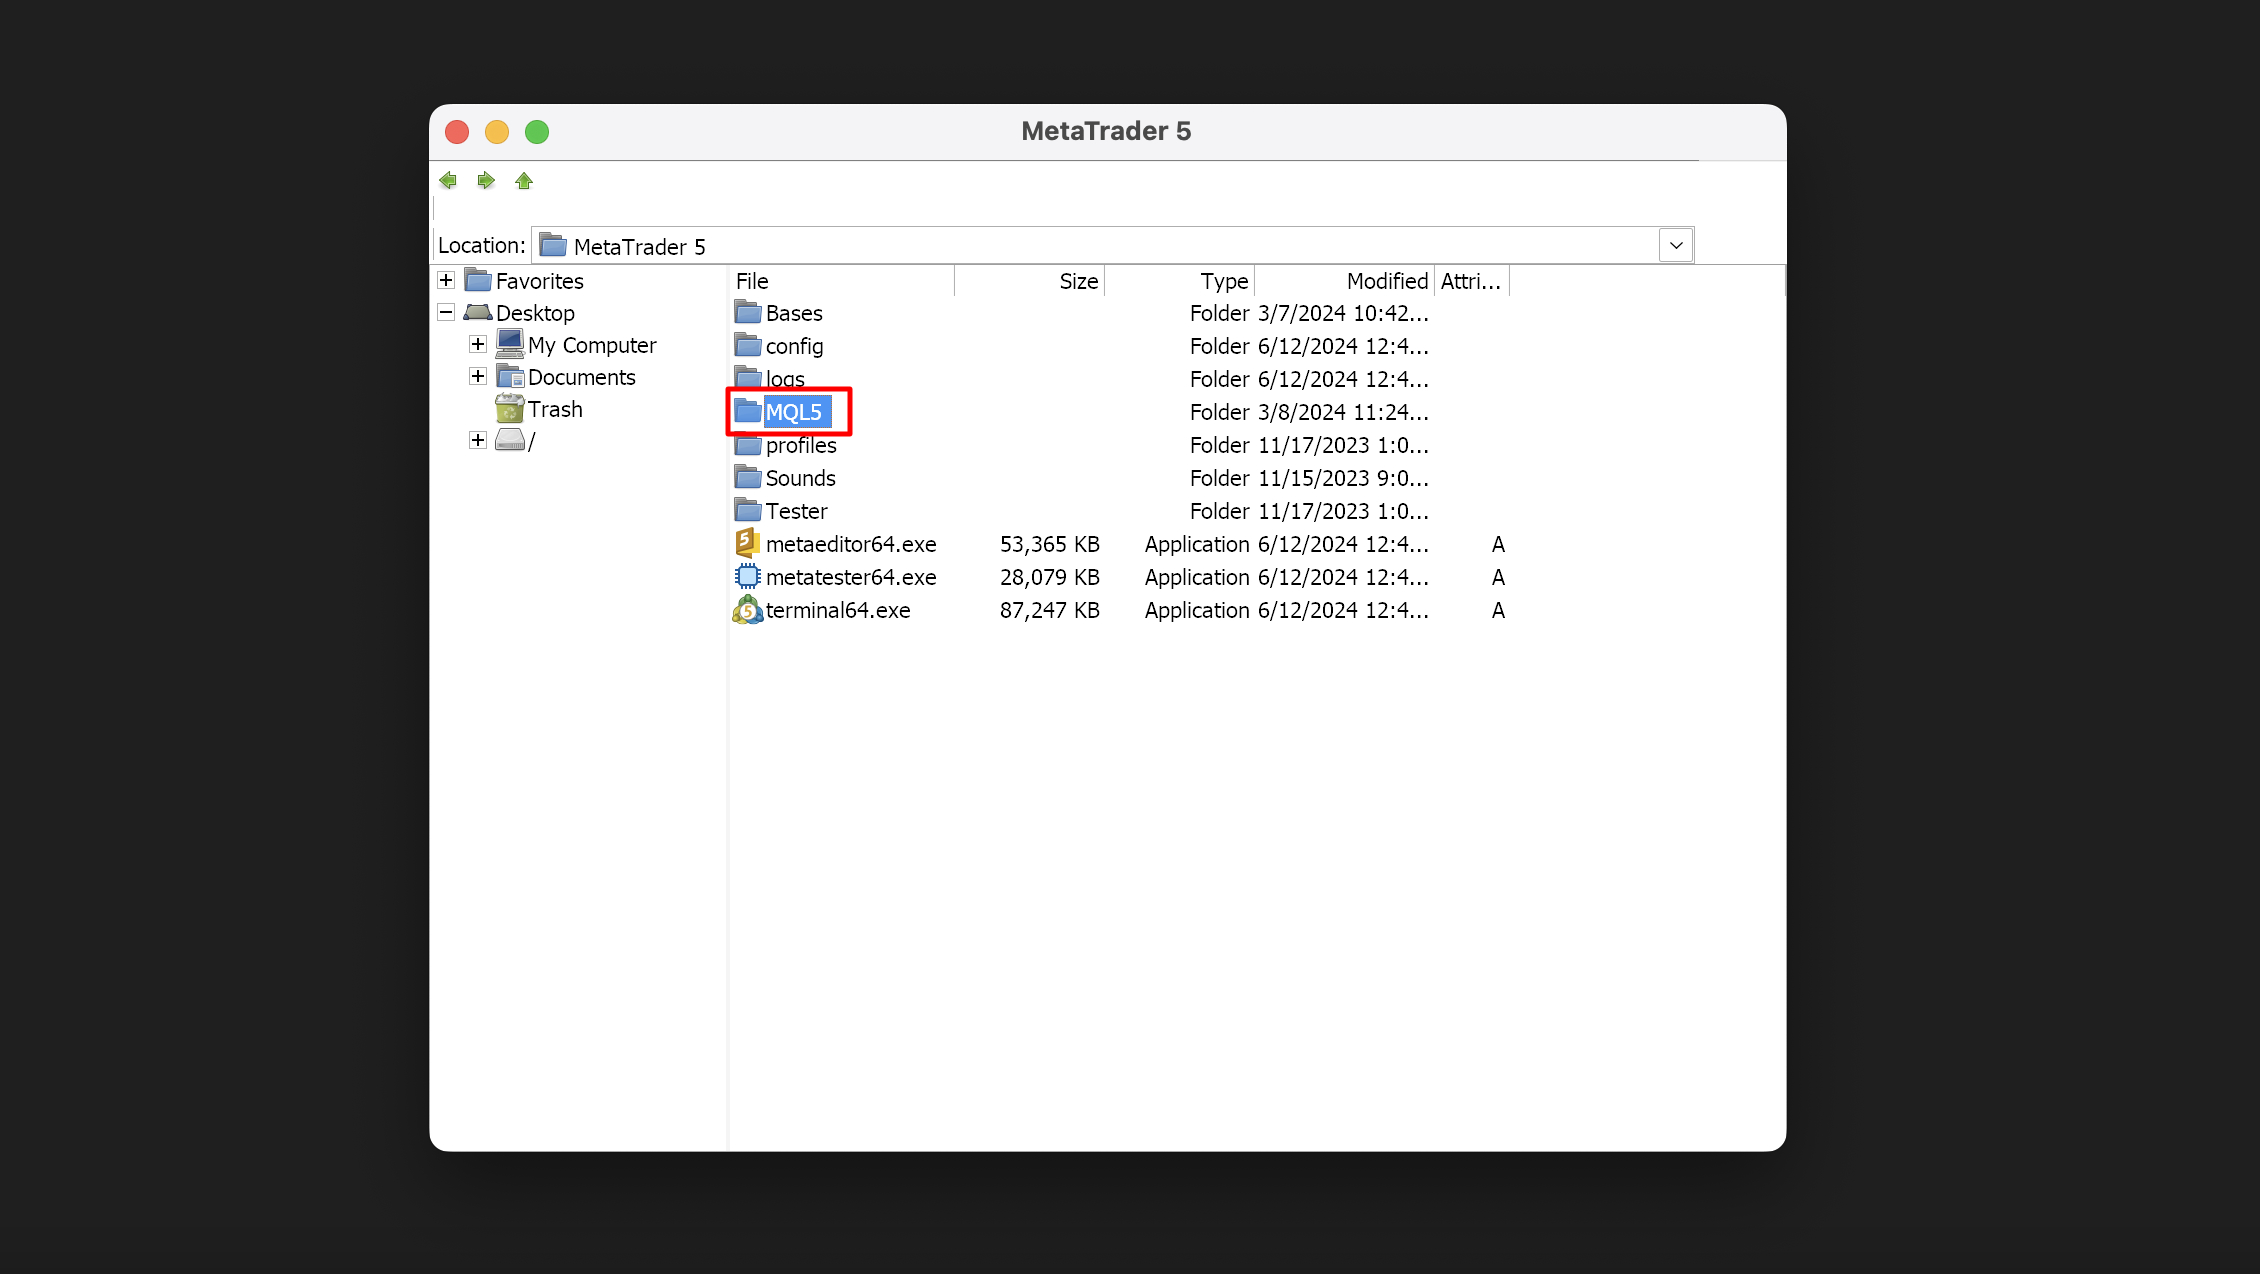Select My Computer in the tree
Screen dimensions: 2260x1274
(592, 345)
